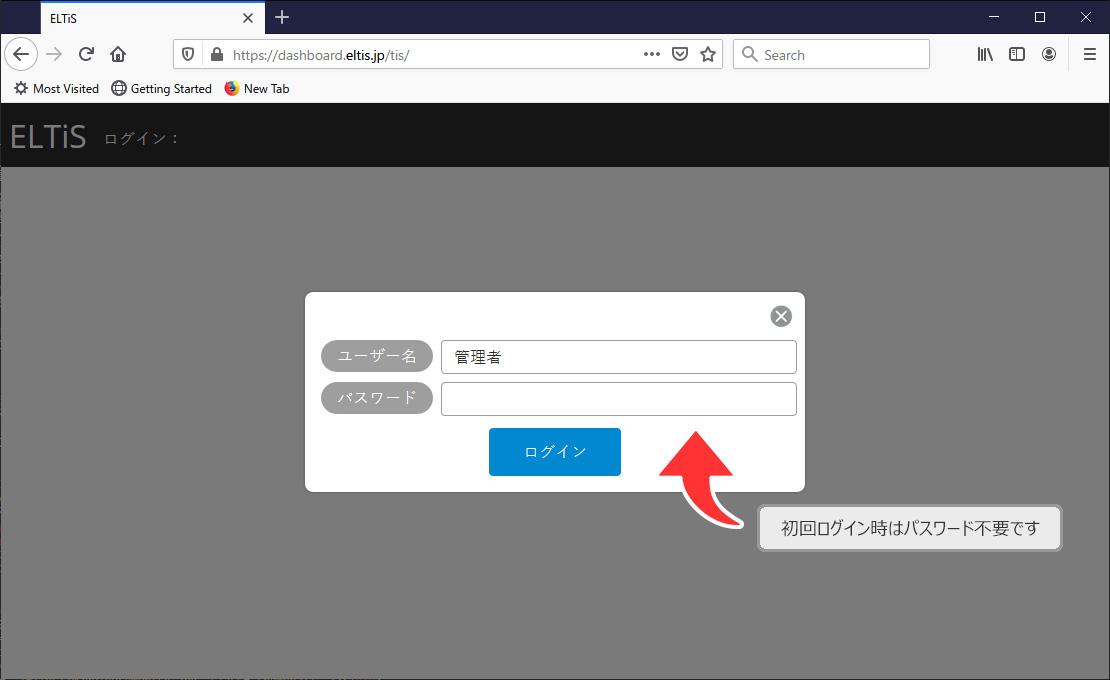Open a new tab with plus button
This screenshot has width=1110, height=680.
(282, 17)
